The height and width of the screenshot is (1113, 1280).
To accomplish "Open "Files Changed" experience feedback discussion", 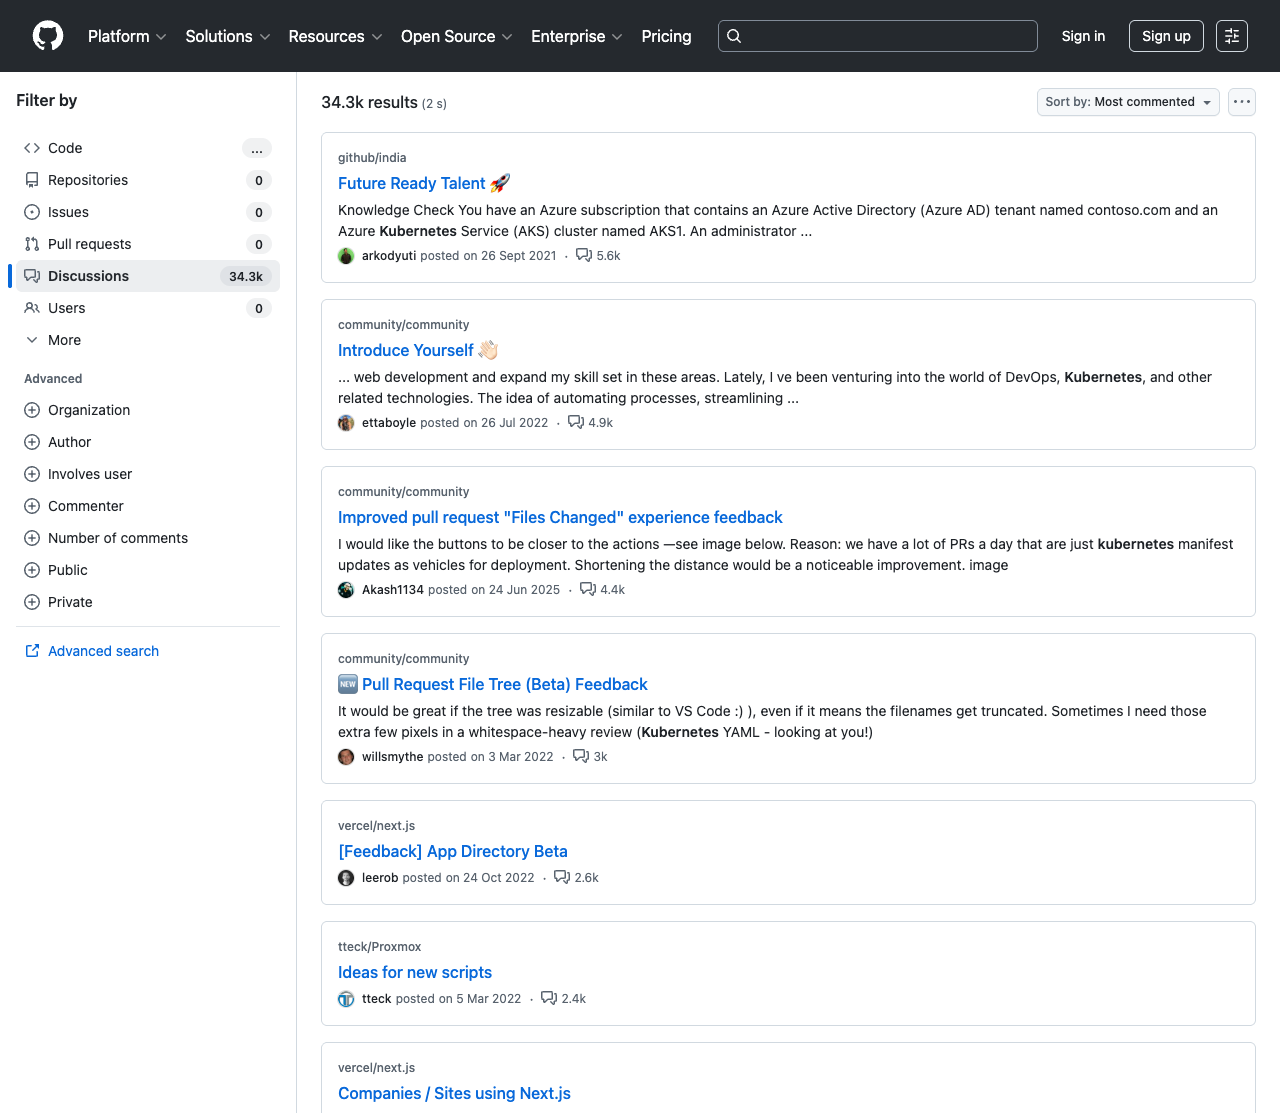I will click(x=560, y=517).
